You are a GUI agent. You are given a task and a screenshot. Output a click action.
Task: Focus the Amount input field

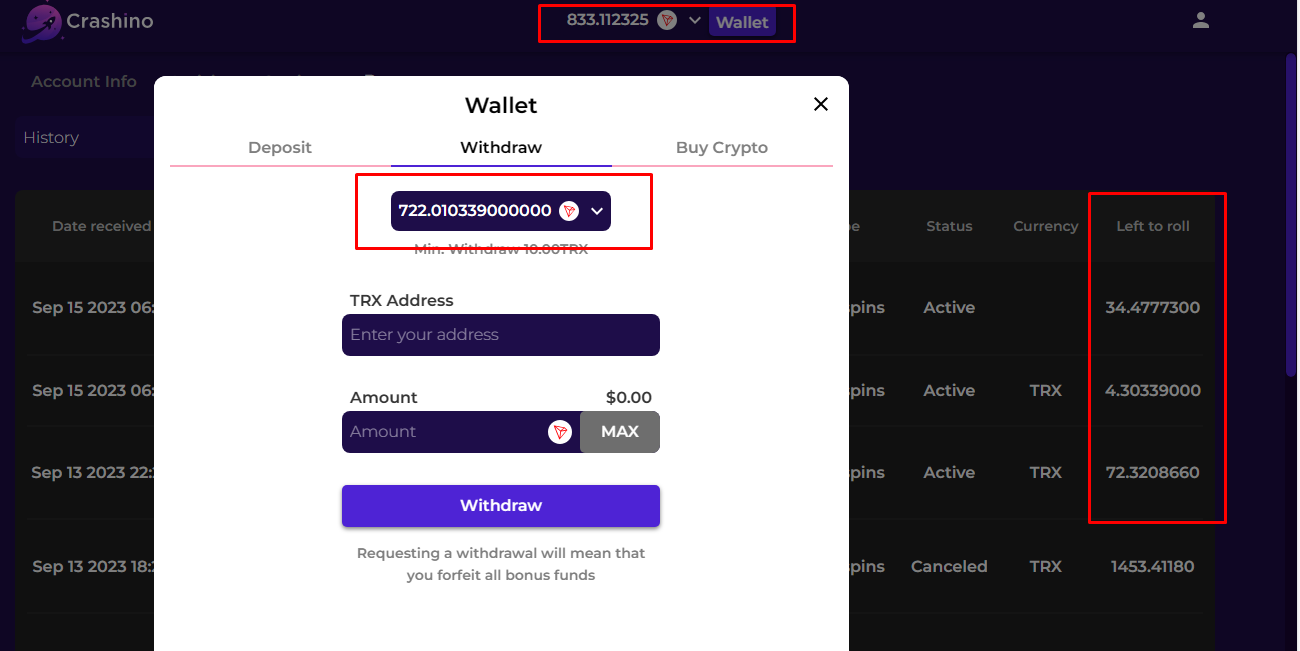(x=443, y=432)
